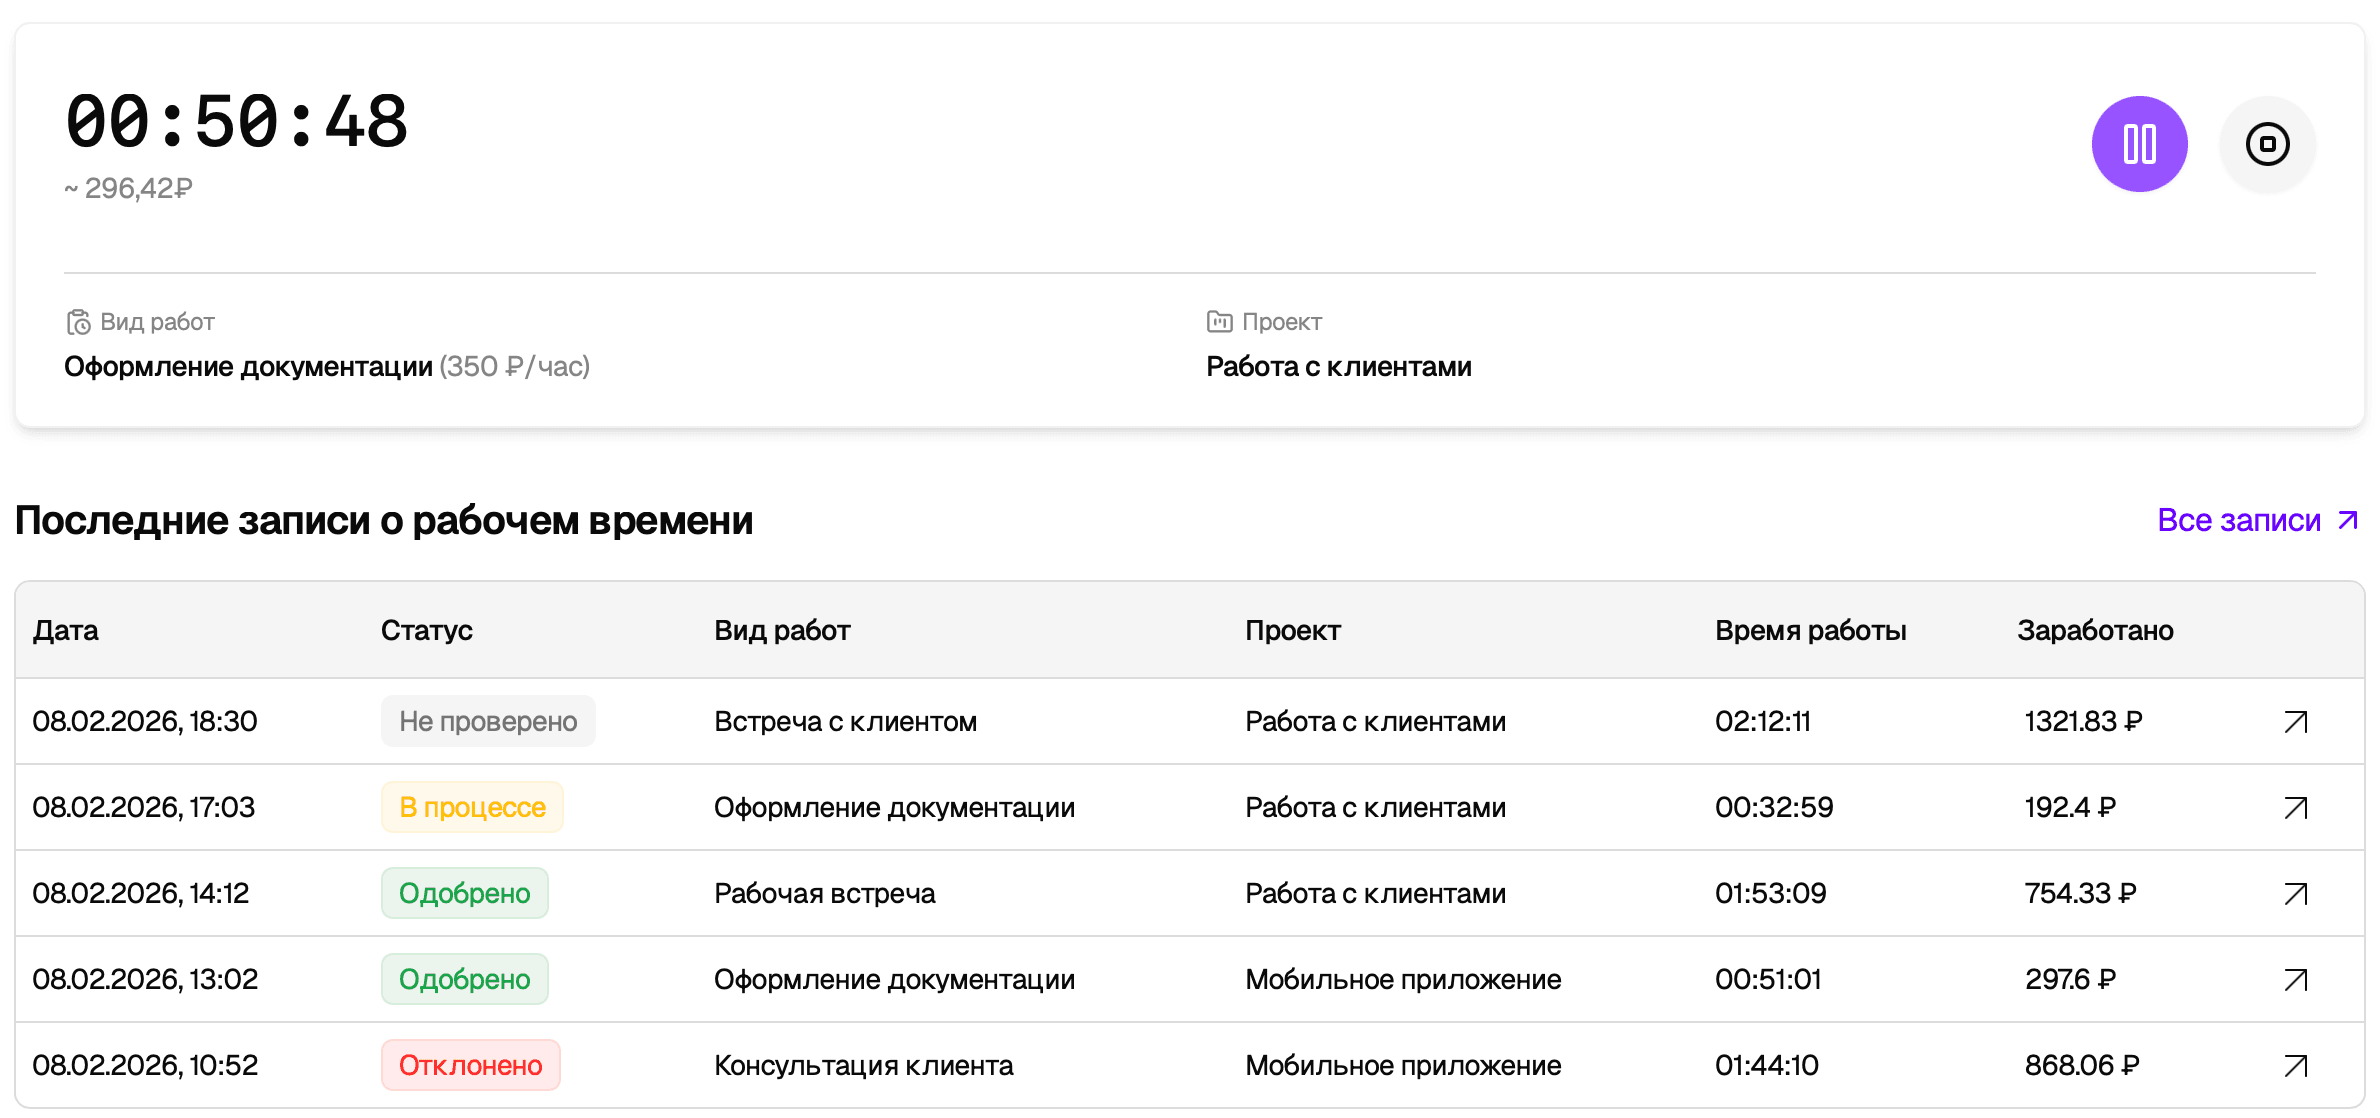The height and width of the screenshot is (1118, 2380).
Task: Click the 'В процессе' status badge
Action: (x=472, y=808)
